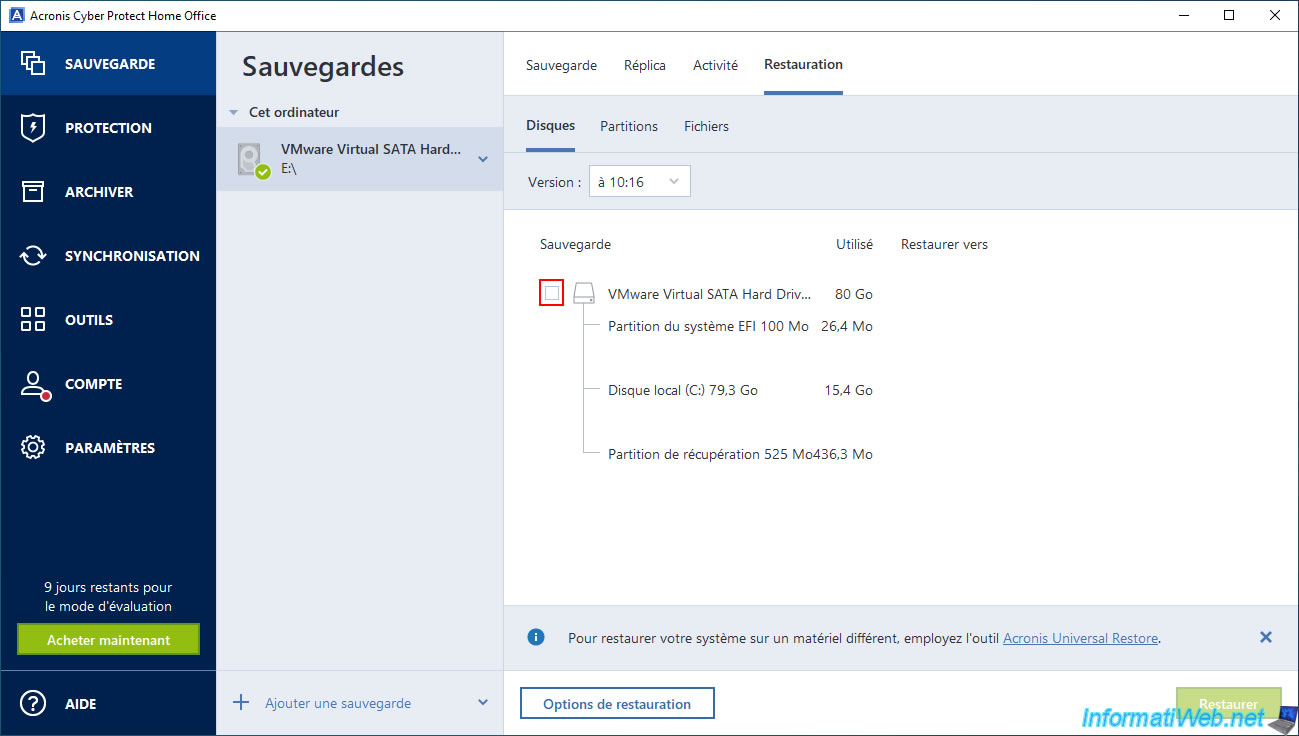The height and width of the screenshot is (736, 1299).
Task: Click the Aide question mark icon
Action: [33, 703]
